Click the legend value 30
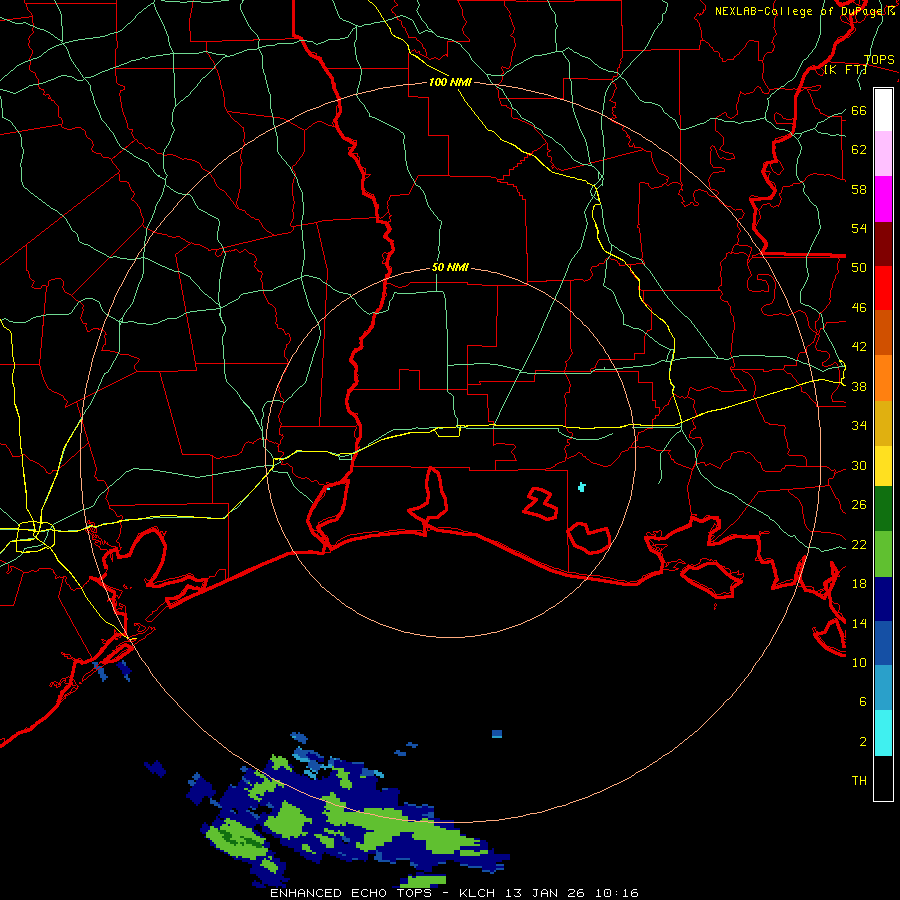 pos(859,465)
